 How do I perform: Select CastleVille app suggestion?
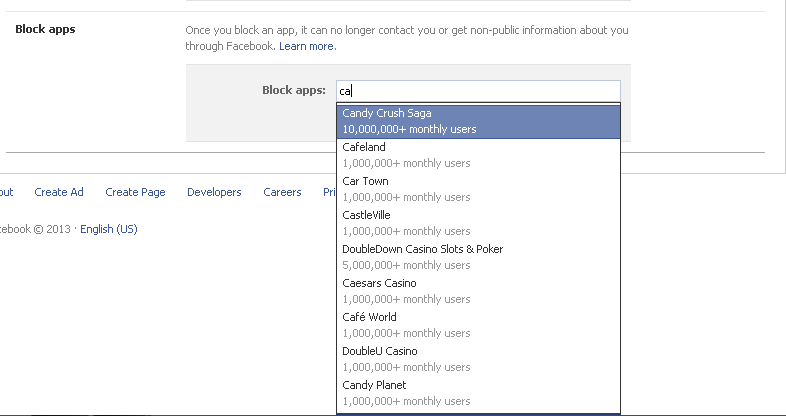478,224
